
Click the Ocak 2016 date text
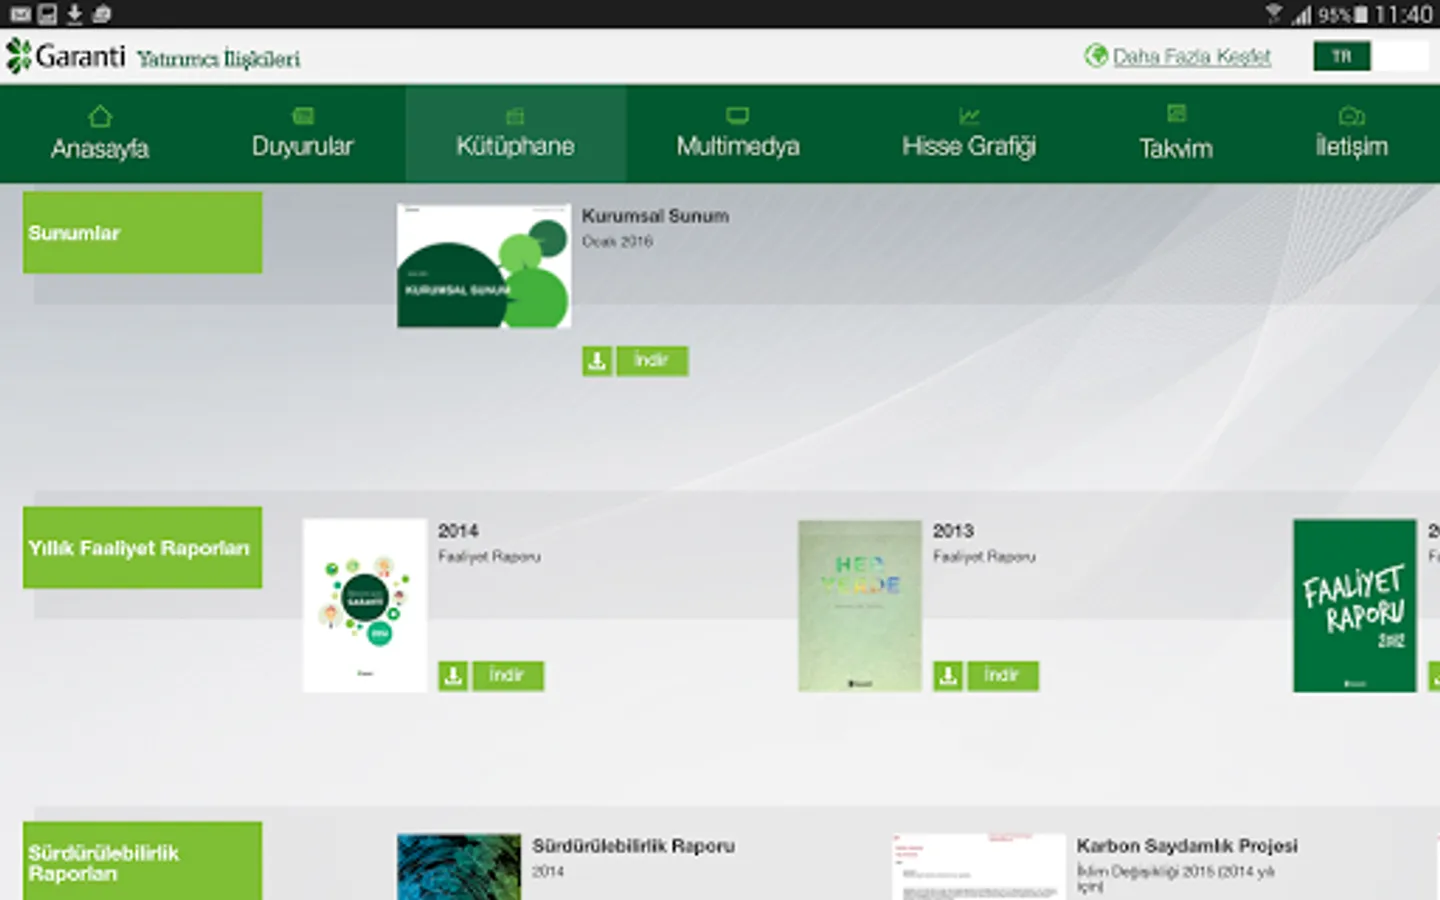pos(617,241)
